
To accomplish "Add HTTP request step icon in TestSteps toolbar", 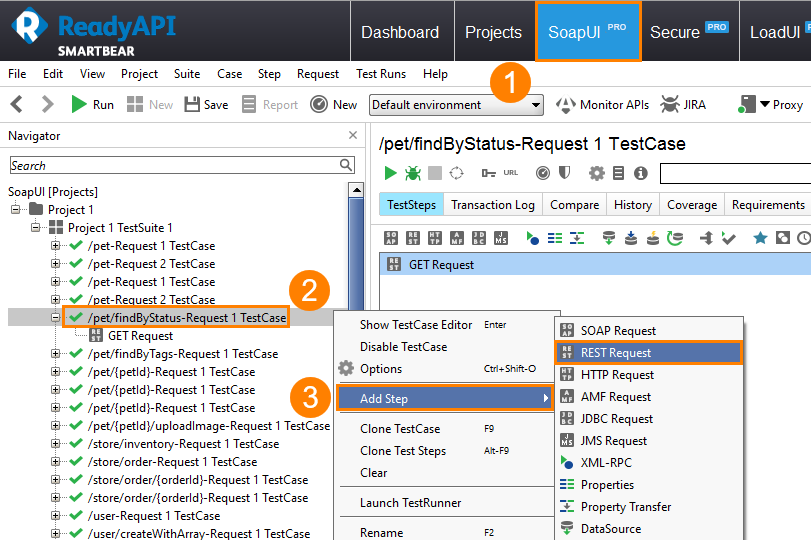I will tap(435, 238).
